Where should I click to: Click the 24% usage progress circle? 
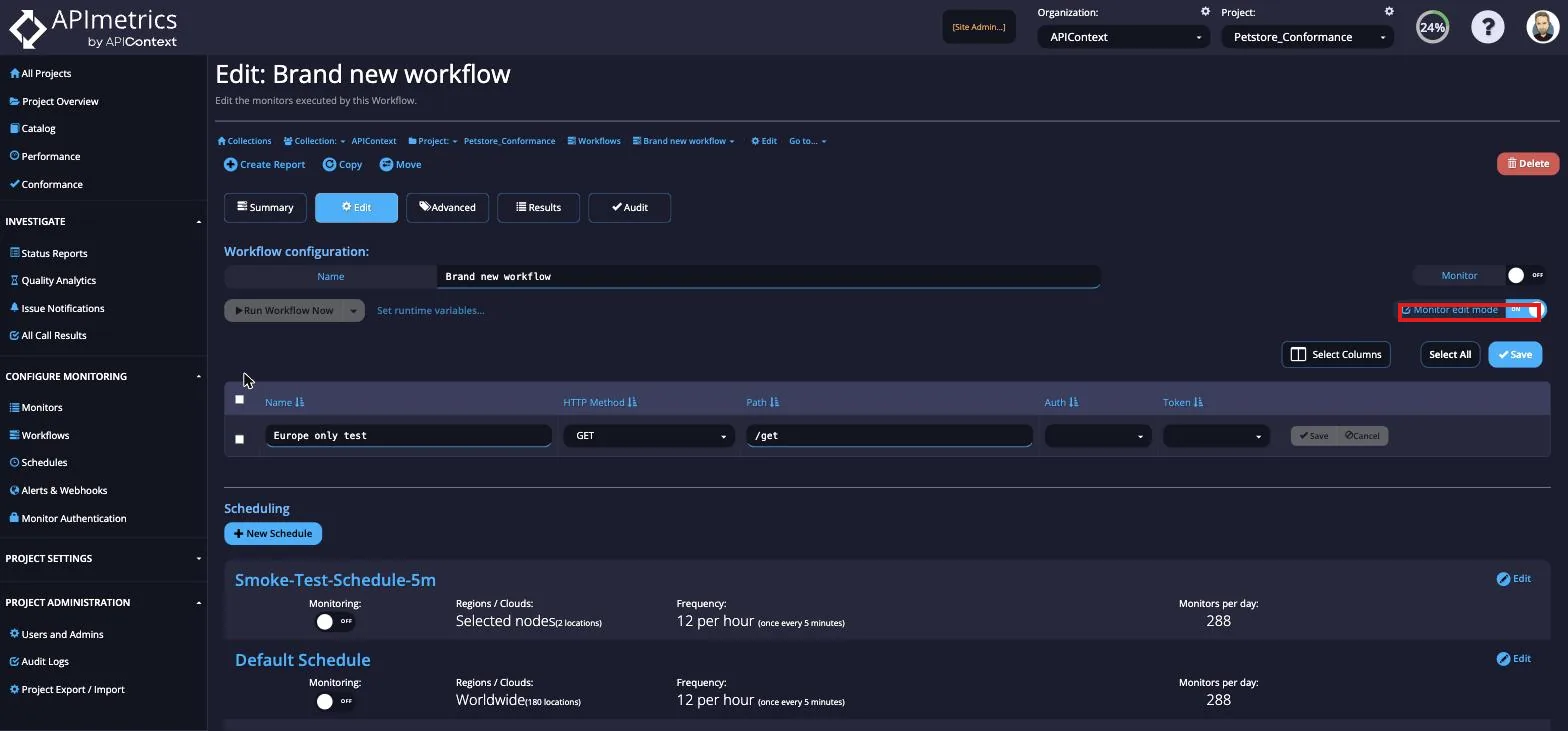click(x=1432, y=27)
